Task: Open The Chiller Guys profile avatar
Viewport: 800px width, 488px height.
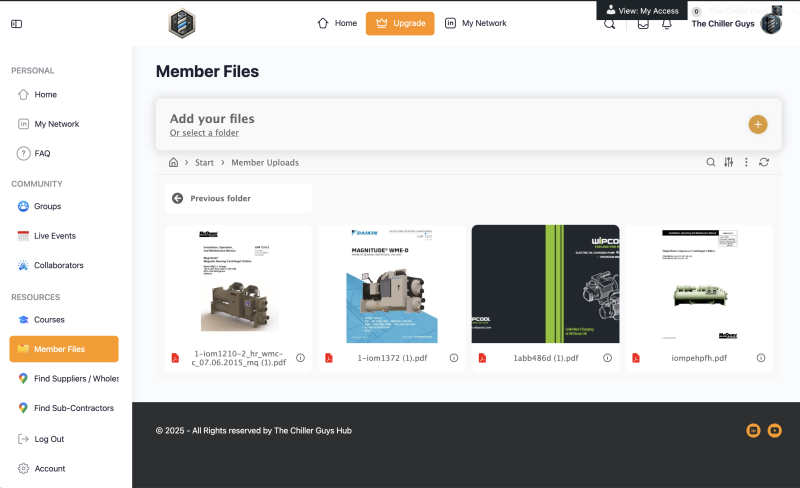Action: click(x=771, y=23)
